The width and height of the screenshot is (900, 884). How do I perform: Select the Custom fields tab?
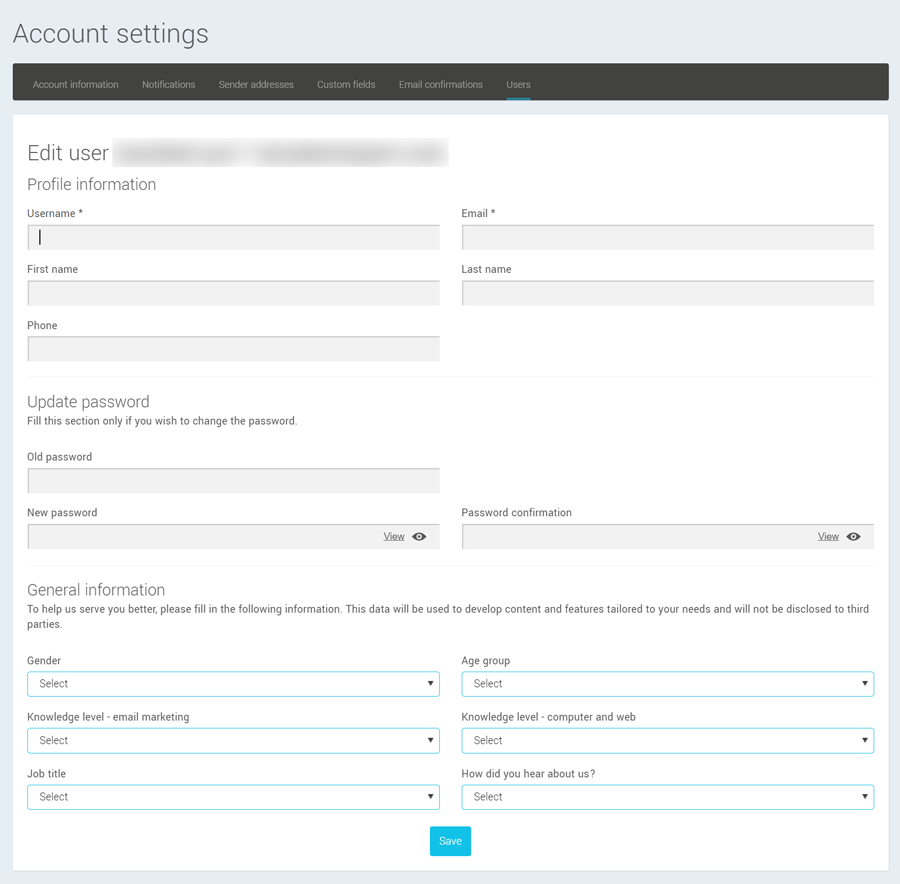coord(346,85)
